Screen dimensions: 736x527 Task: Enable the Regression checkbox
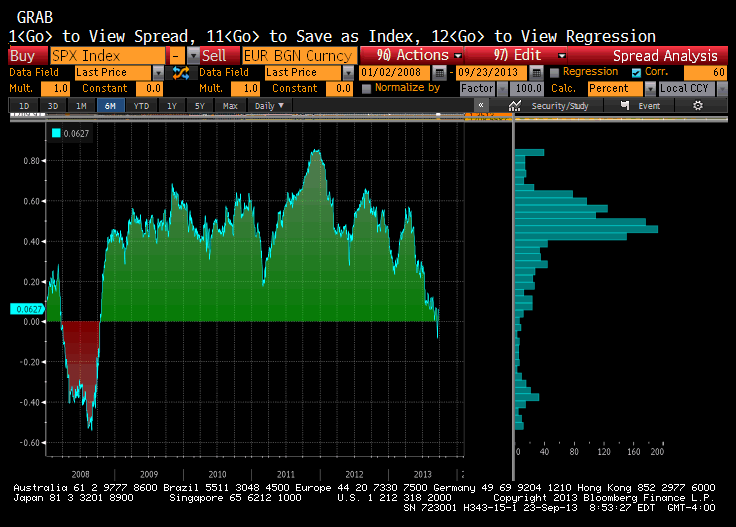(x=554, y=73)
